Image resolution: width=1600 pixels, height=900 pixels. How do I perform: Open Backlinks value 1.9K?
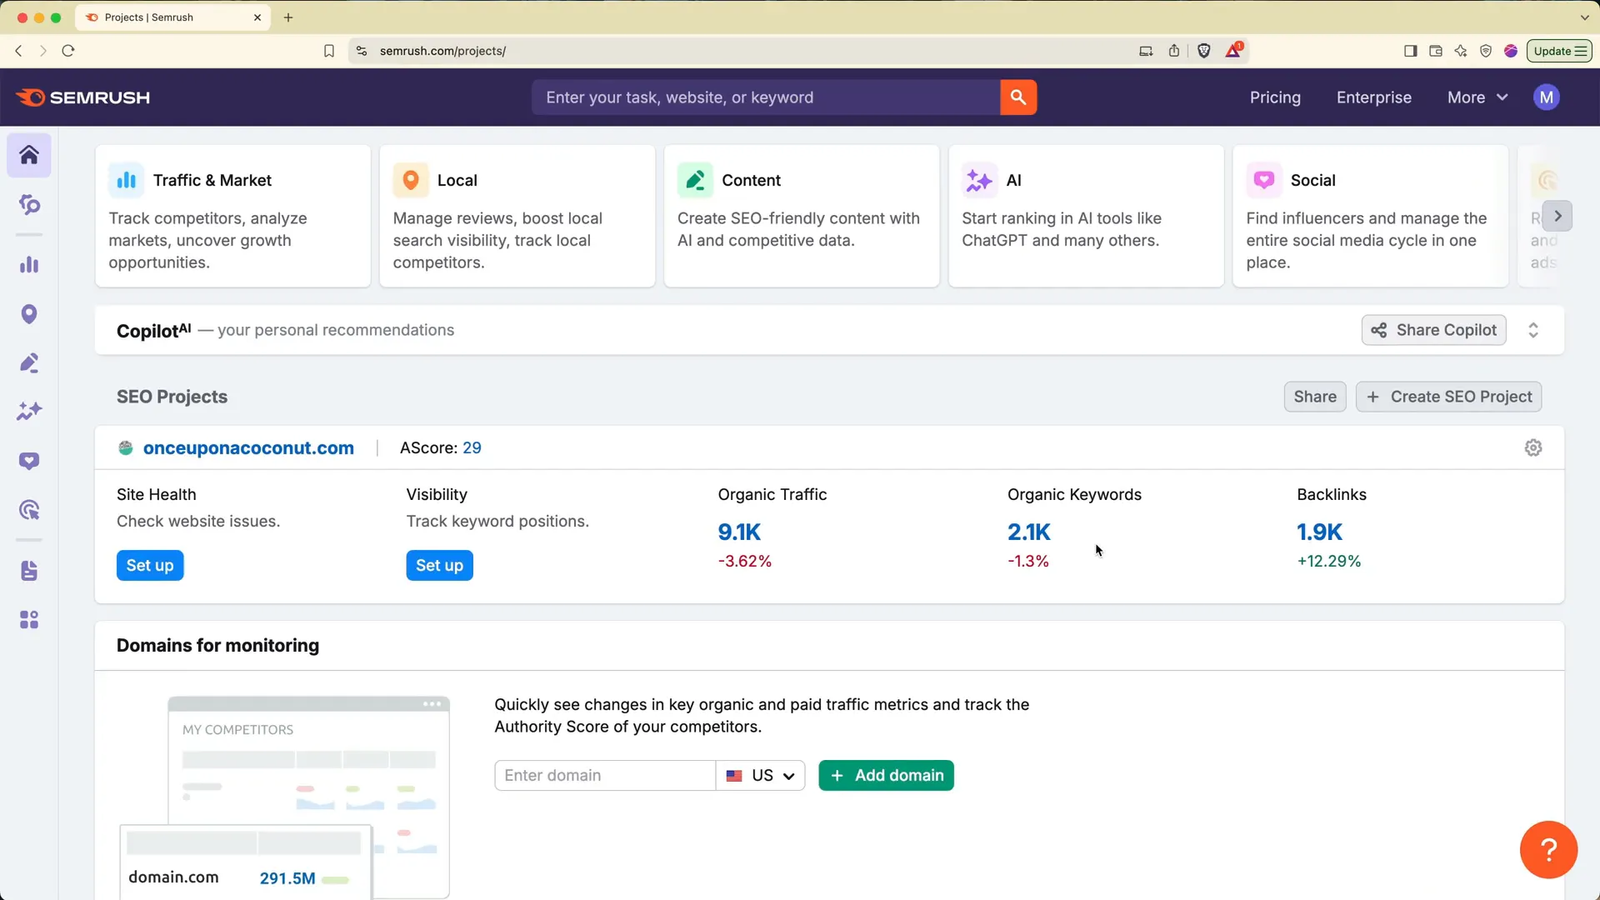1319,532
